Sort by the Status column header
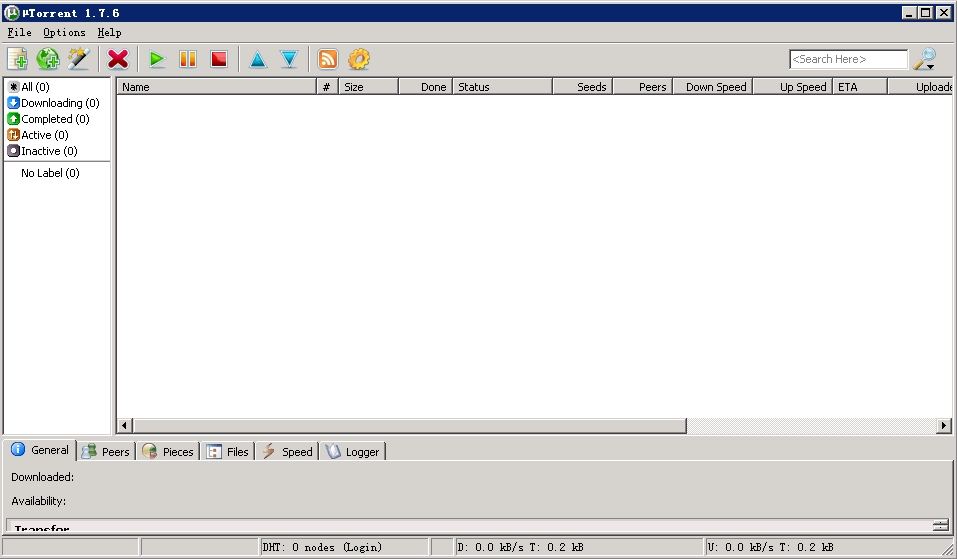 502,87
